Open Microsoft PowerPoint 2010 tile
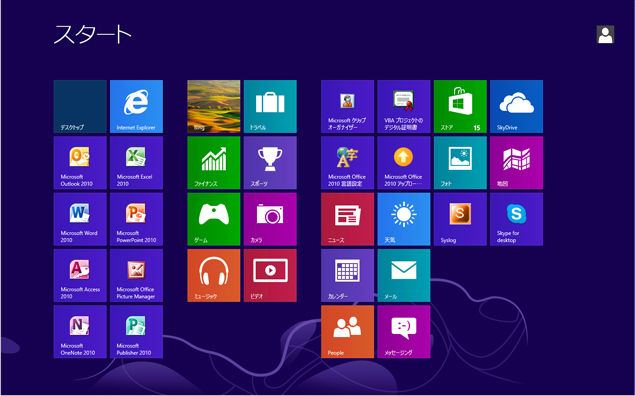This screenshot has height=396, width=635. 136,219
